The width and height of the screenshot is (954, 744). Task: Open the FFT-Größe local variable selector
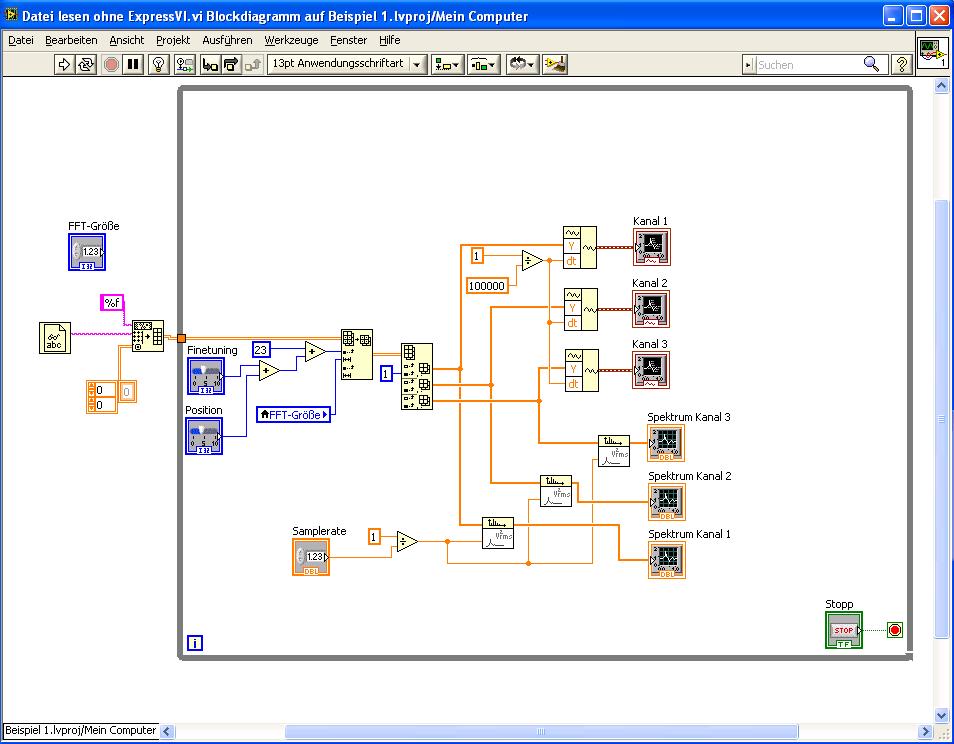click(x=293, y=414)
